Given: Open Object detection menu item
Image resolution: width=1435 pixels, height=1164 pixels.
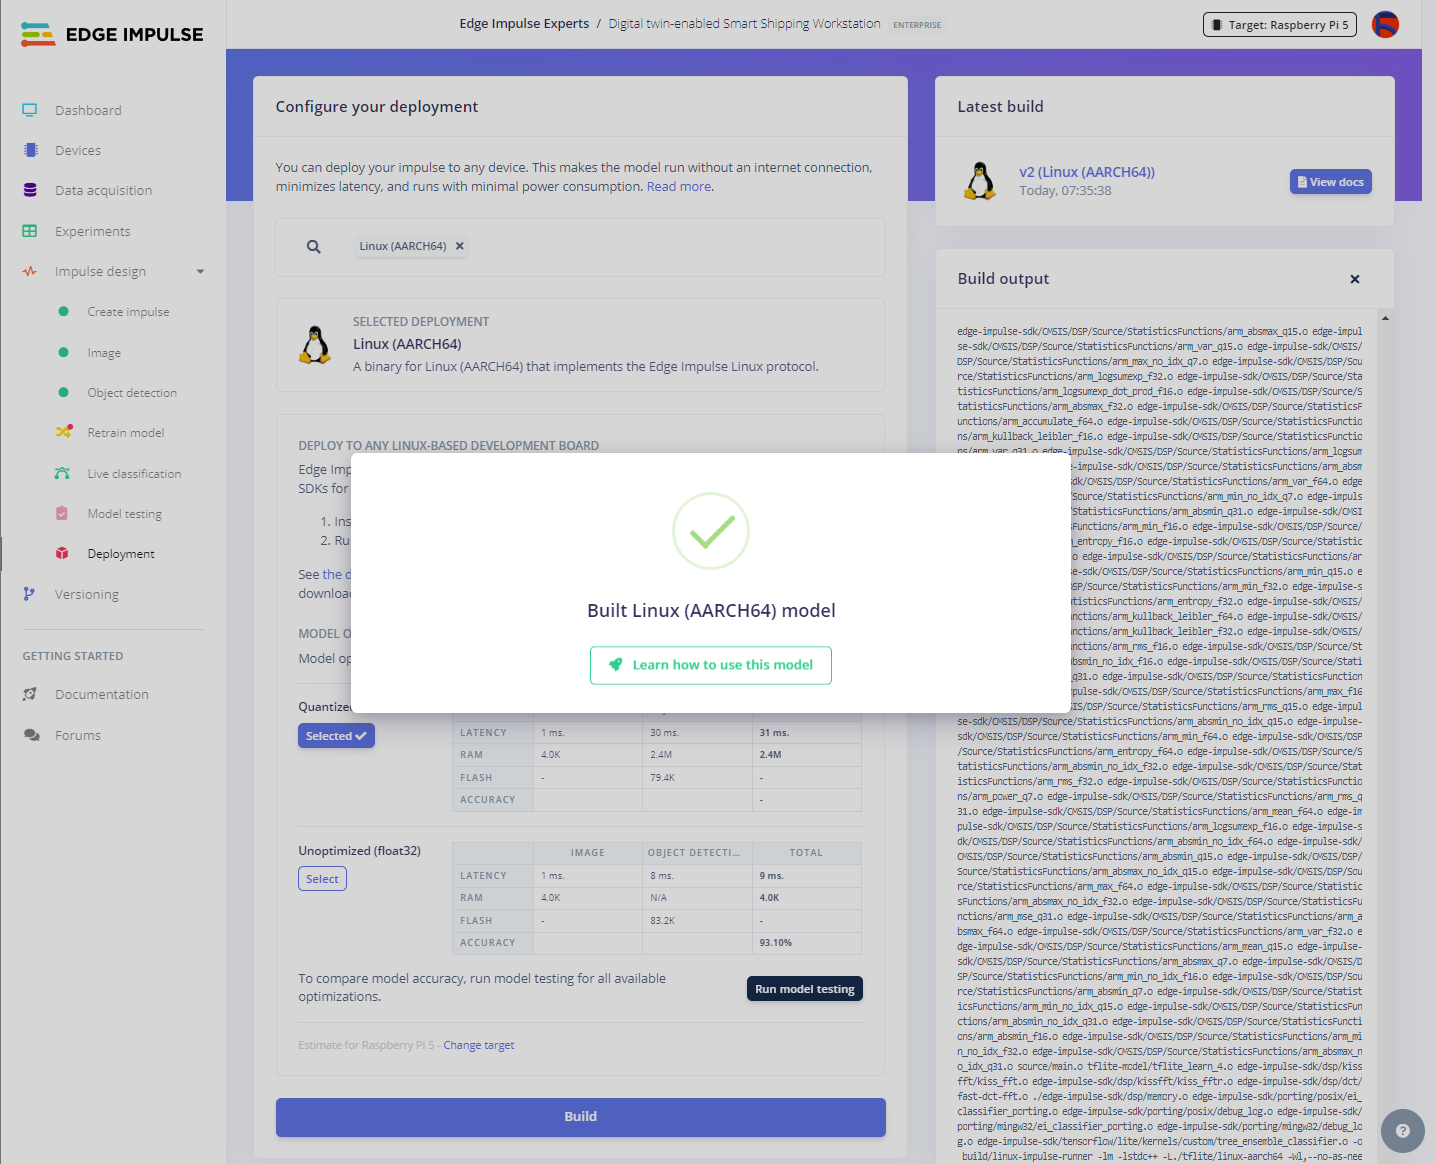Looking at the screenshot, I should pos(132,393).
